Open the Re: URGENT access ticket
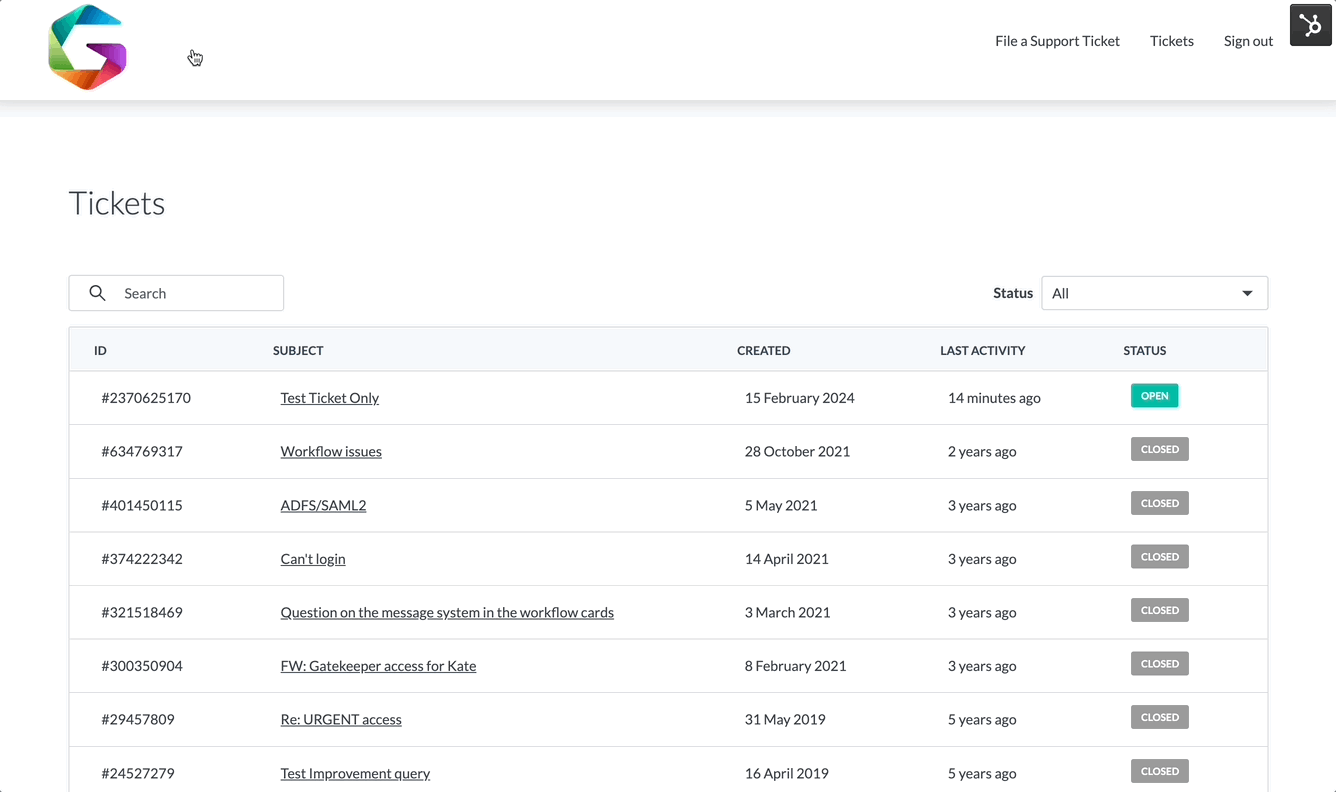The width and height of the screenshot is (1336, 792). [x=340, y=719]
